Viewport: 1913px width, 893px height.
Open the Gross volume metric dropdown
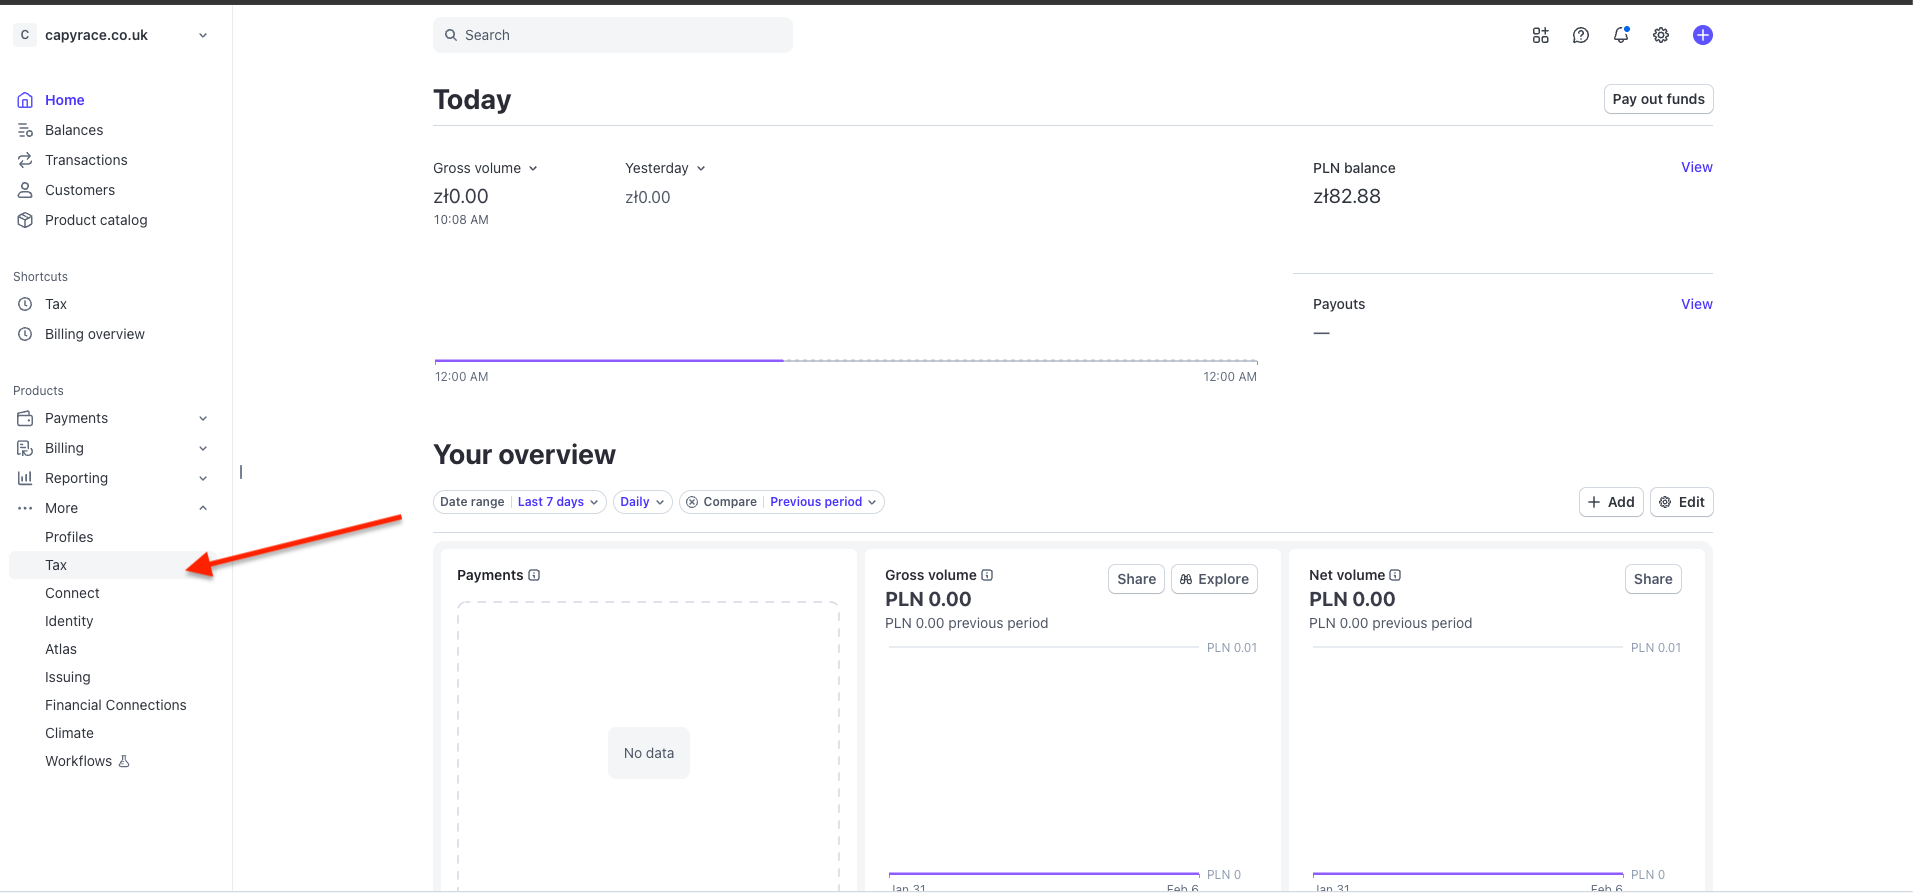485,168
